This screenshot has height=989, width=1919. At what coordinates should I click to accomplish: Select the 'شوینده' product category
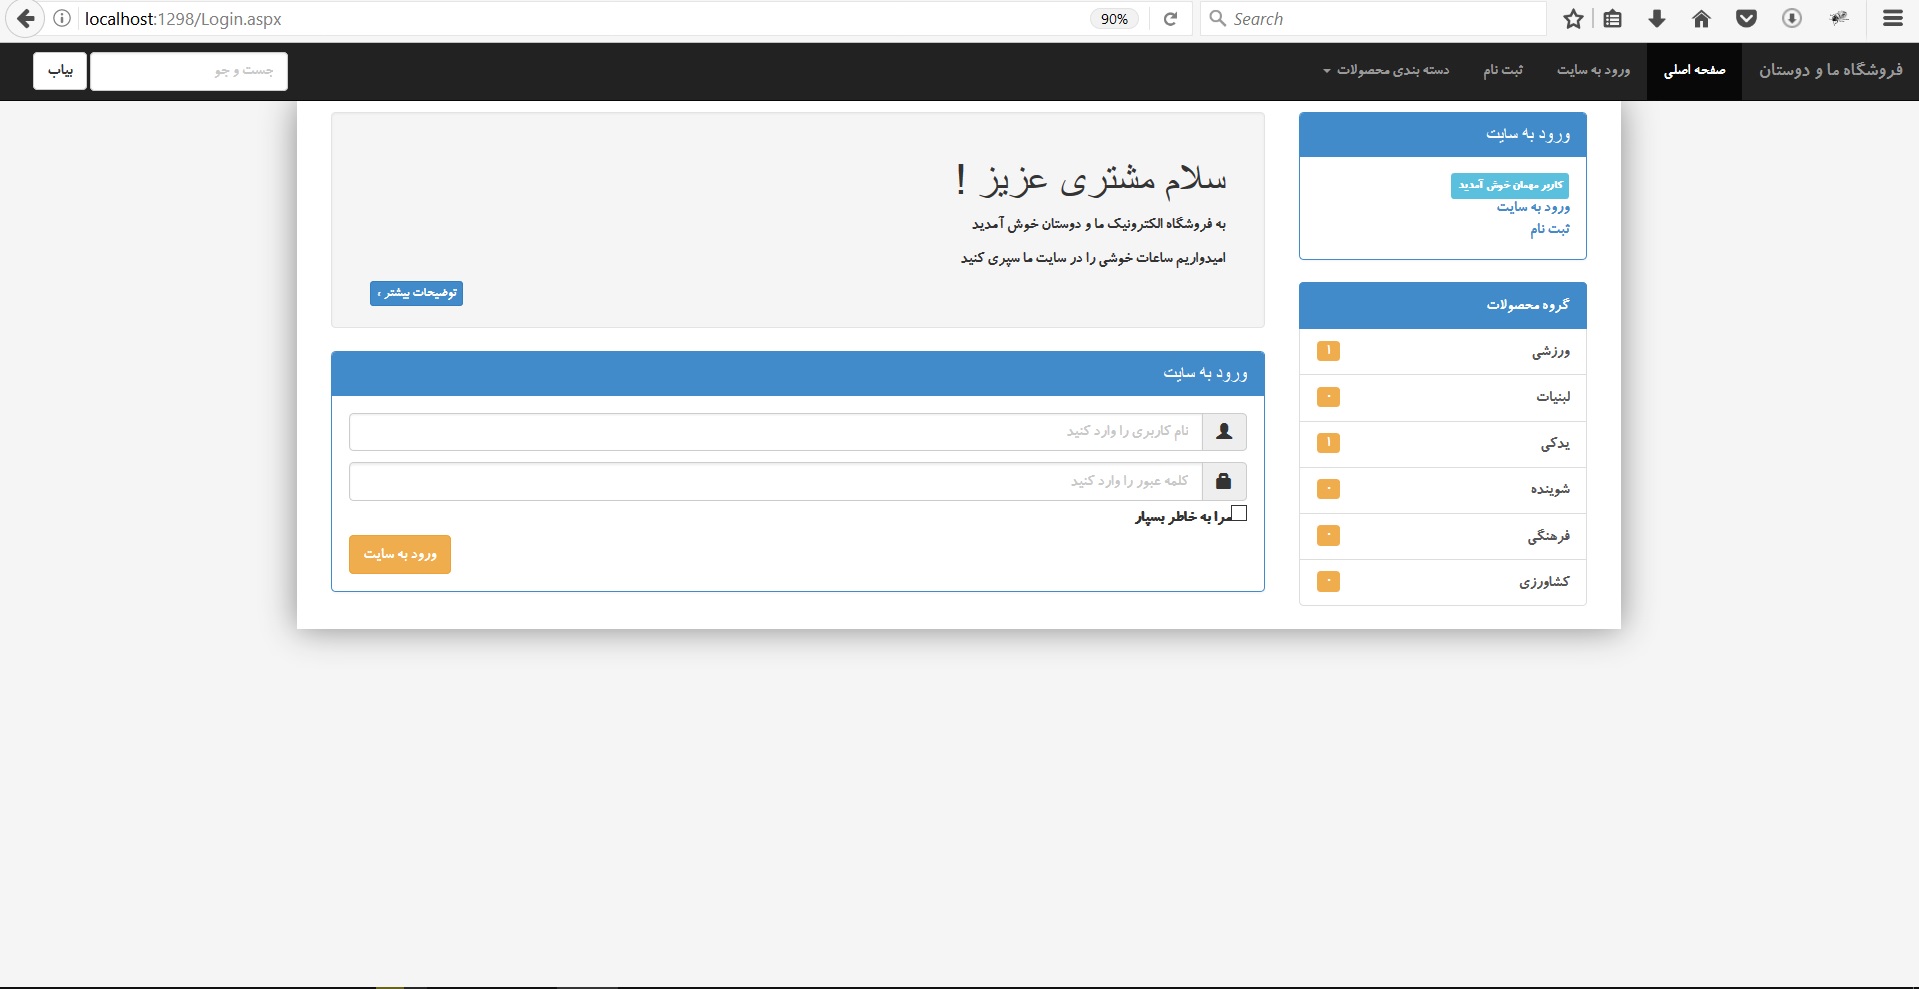pyautogui.click(x=1443, y=490)
